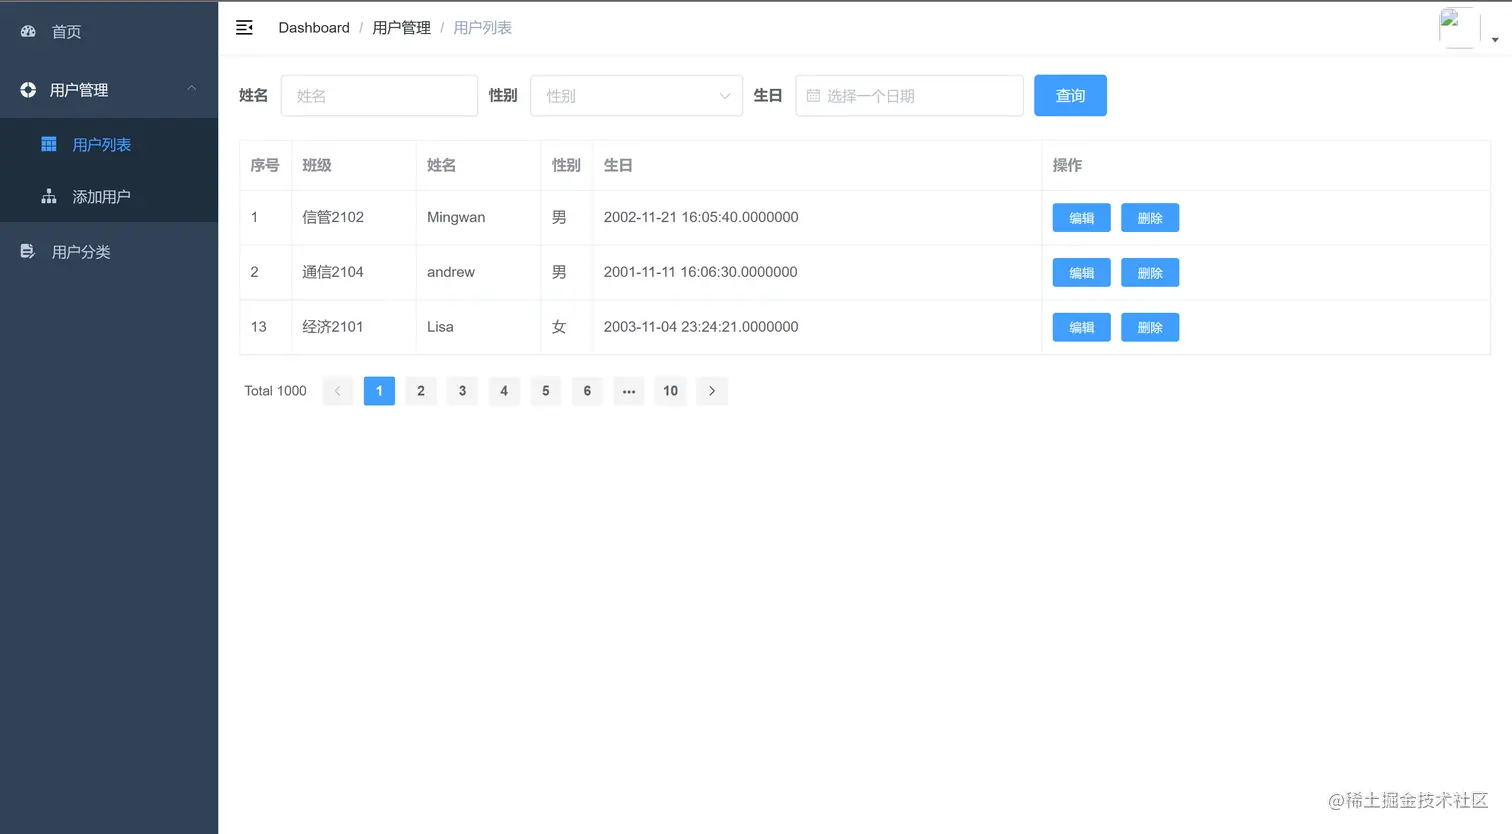
Task: Click birthday 2002-11-21 16:05:40.0000000
Action: tap(701, 217)
